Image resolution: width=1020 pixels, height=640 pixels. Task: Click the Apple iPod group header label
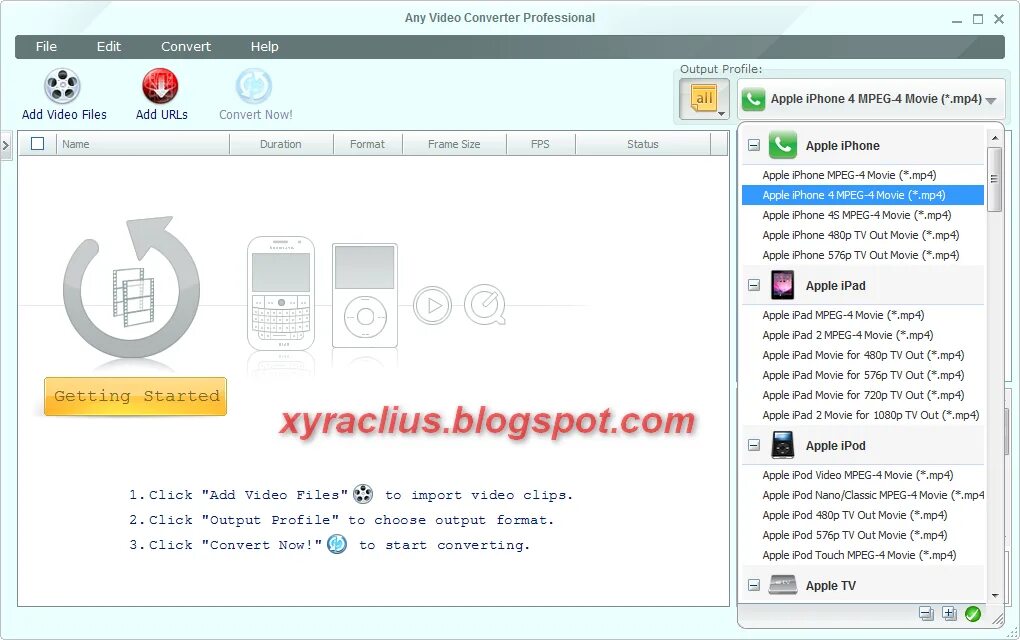click(x=835, y=446)
